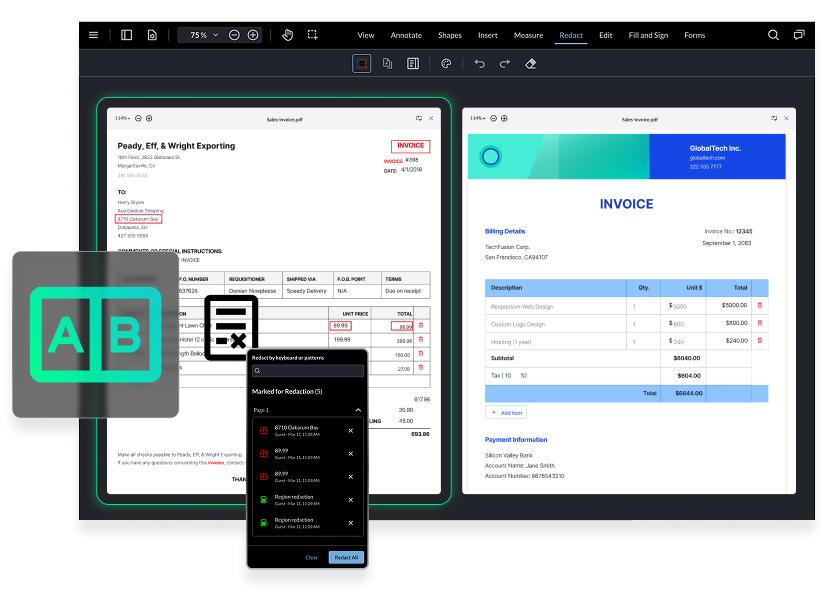
Task: Remove the 8710 Oakarum Bay redaction
Action: pyautogui.click(x=351, y=431)
